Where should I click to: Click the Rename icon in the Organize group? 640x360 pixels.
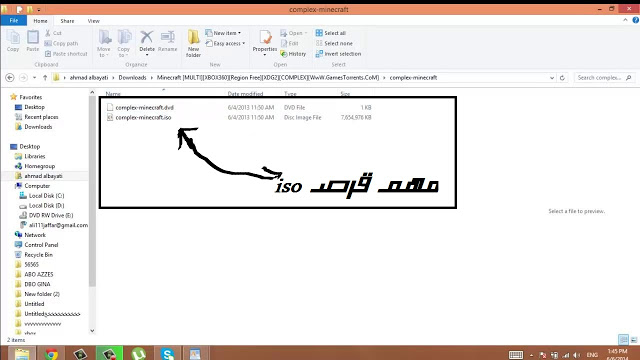coord(167,41)
